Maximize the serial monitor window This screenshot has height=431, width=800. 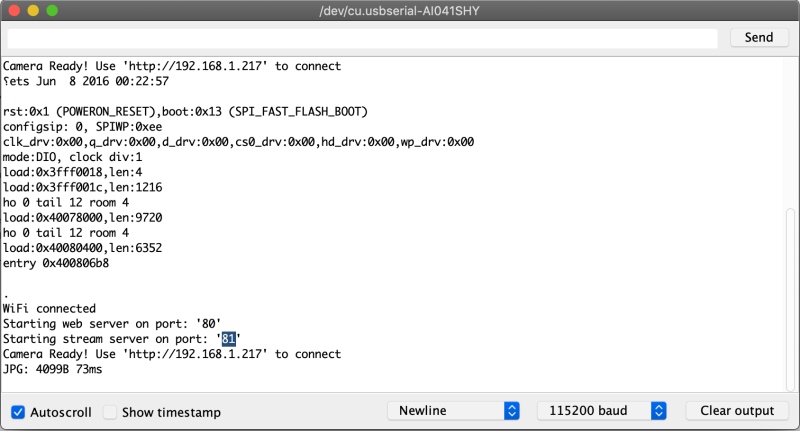[x=52, y=10]
